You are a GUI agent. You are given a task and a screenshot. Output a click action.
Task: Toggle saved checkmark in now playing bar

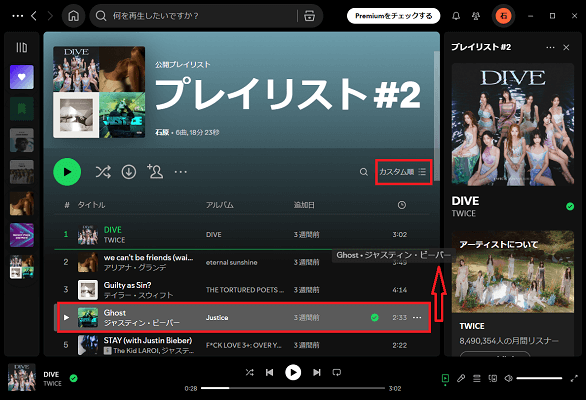[x=74, y=378]
